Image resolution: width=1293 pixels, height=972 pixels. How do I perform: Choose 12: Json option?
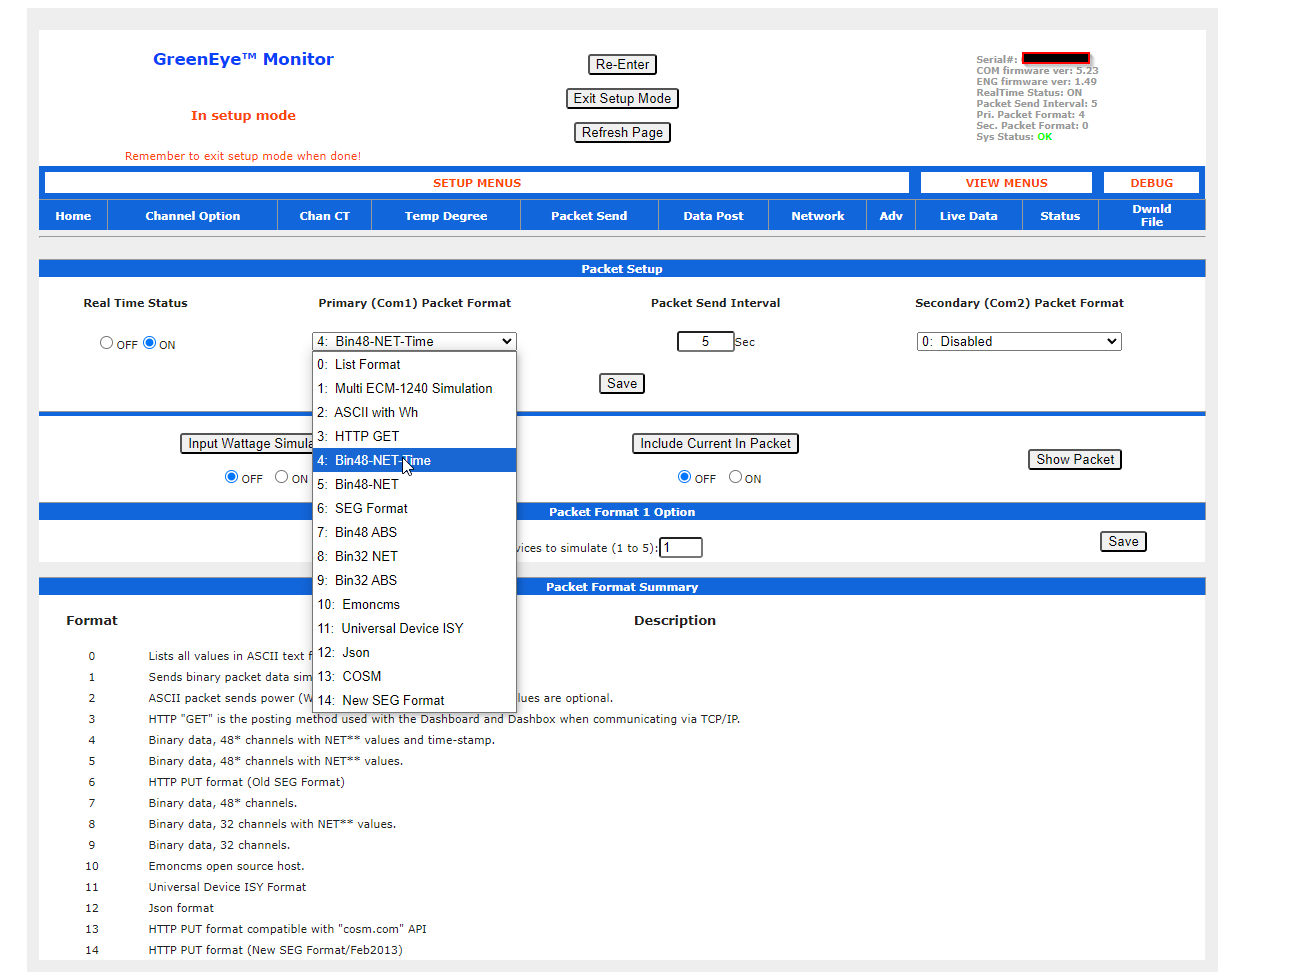(x=414, y=653)
